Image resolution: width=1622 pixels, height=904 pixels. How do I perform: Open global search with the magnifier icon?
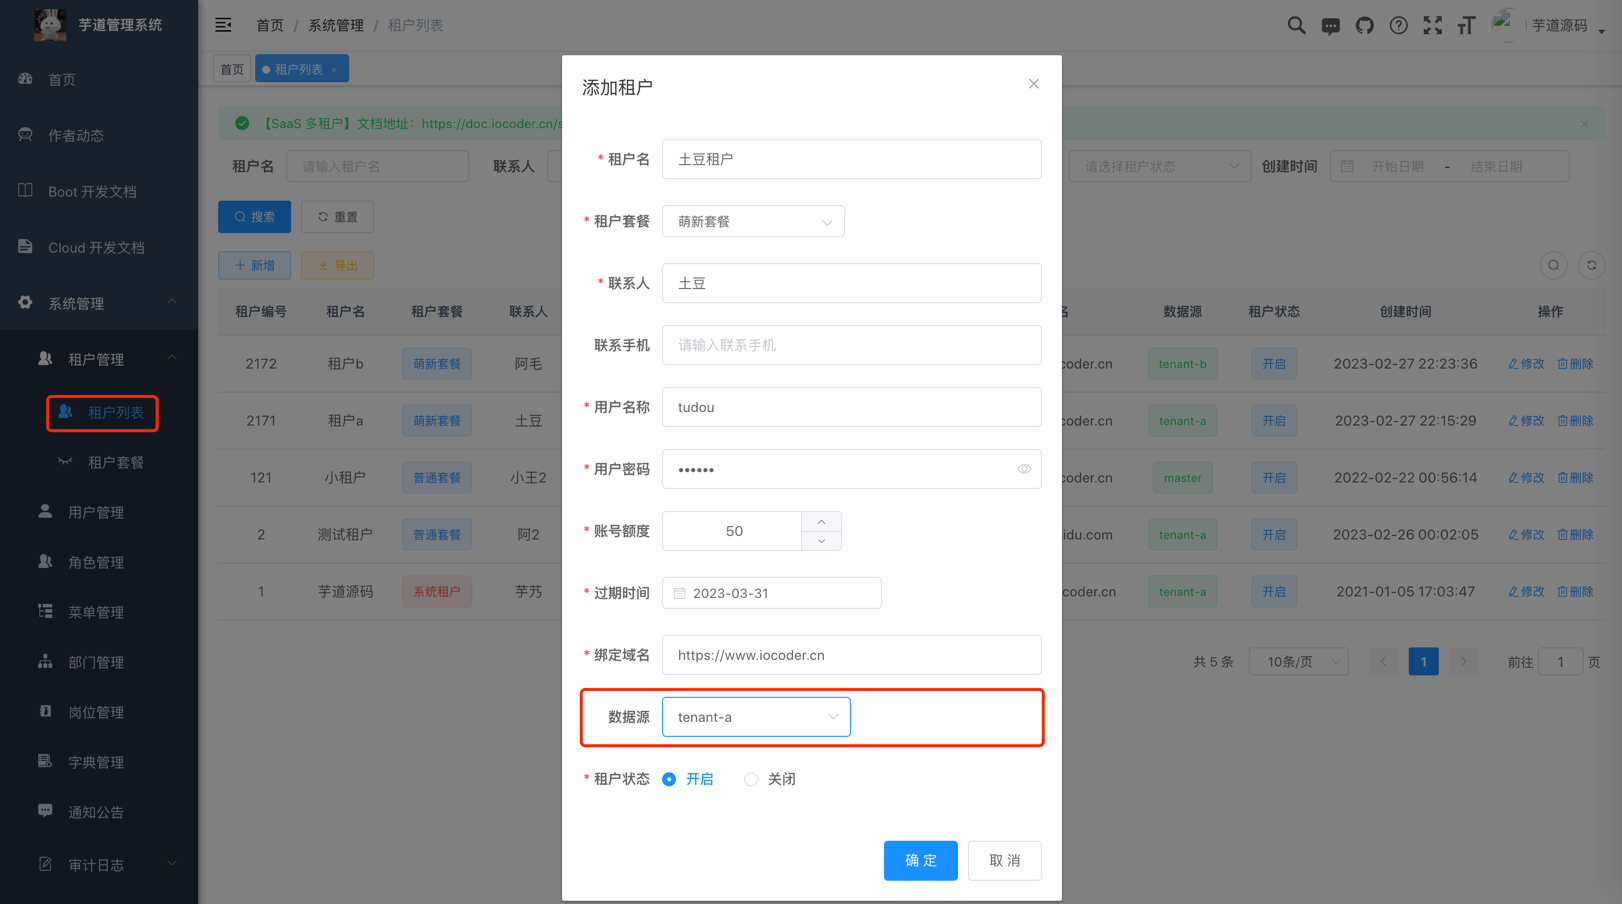pyautogui.click(x=1296, y=25)
